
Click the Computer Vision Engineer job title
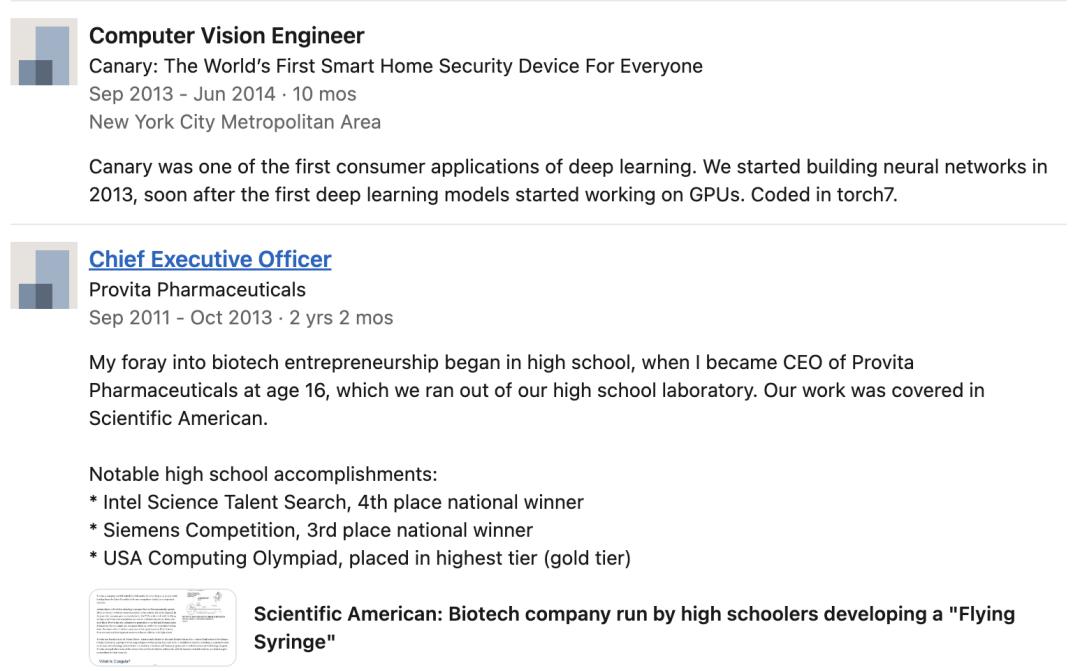[227, 36]
